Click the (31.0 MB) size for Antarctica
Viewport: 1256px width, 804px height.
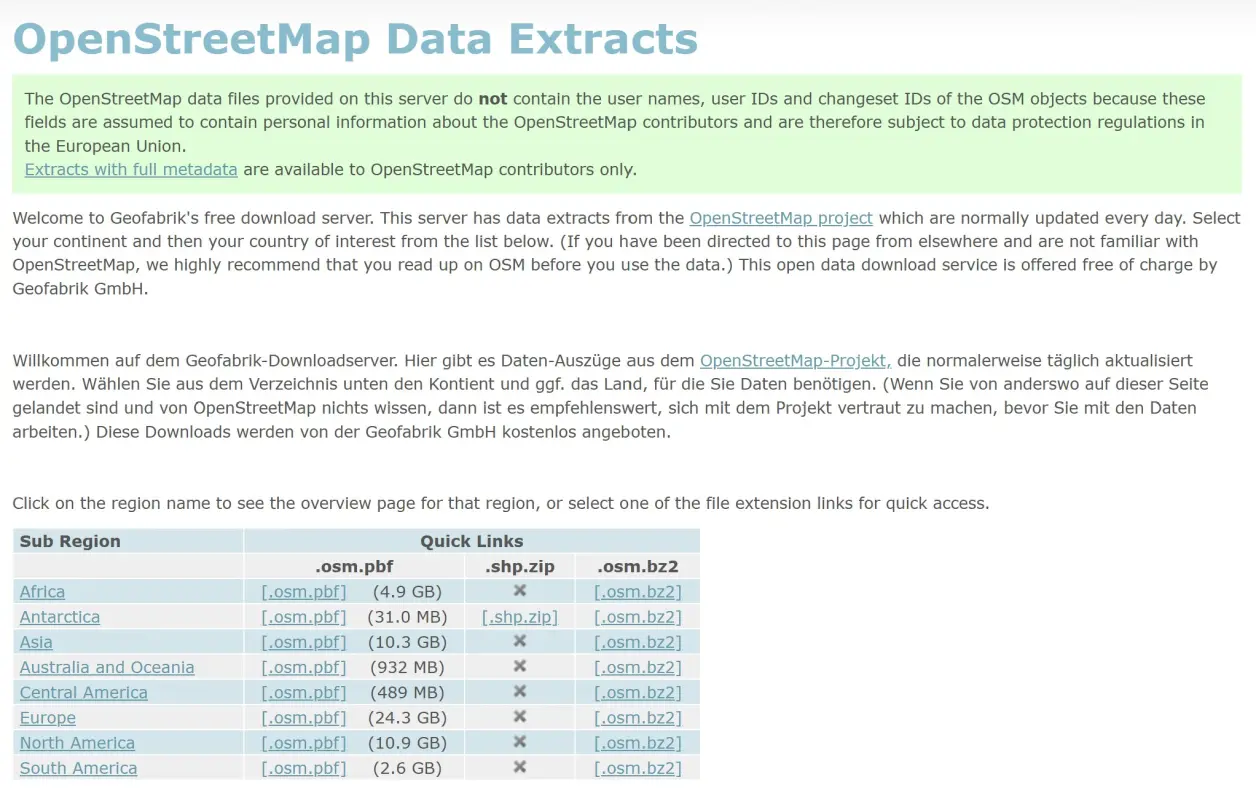click(407, 617)
